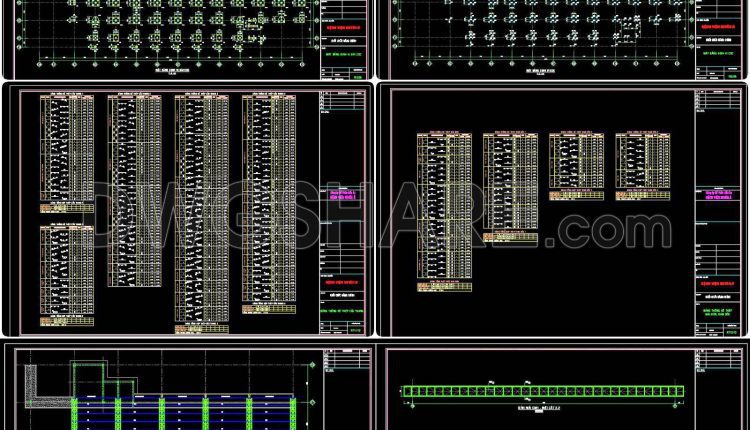Click the magenta title text in the five-table sheet's title block
This screenshot has width=750, height=430.
point(342,195)
